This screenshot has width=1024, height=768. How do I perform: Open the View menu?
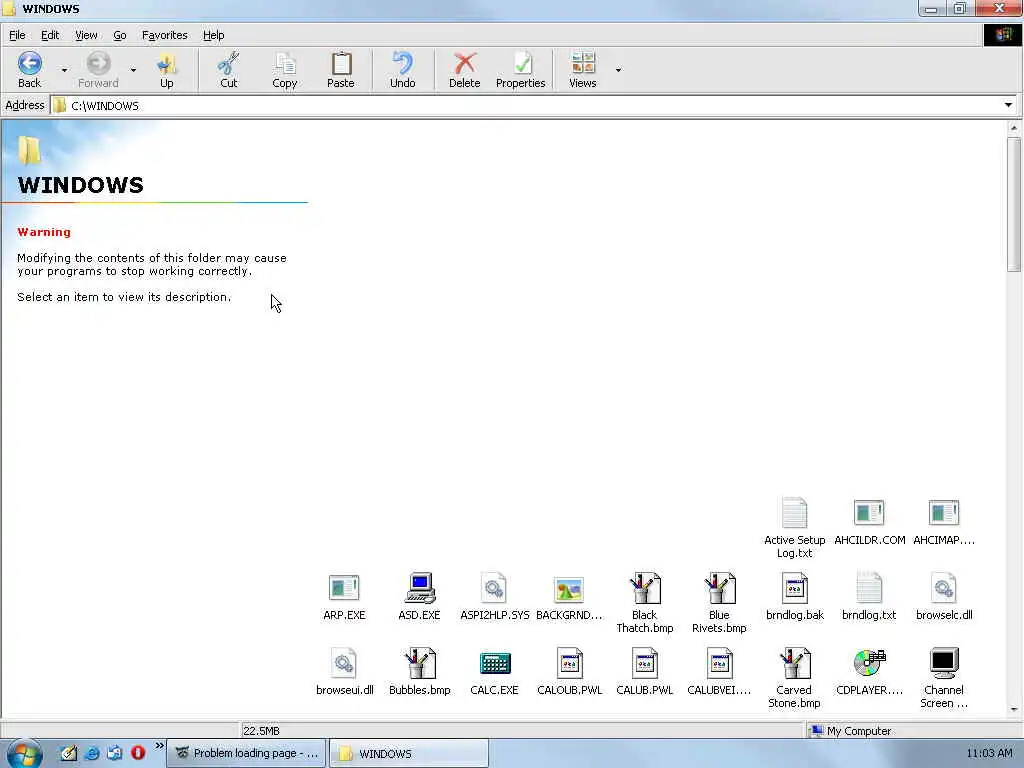coord(86,35)
